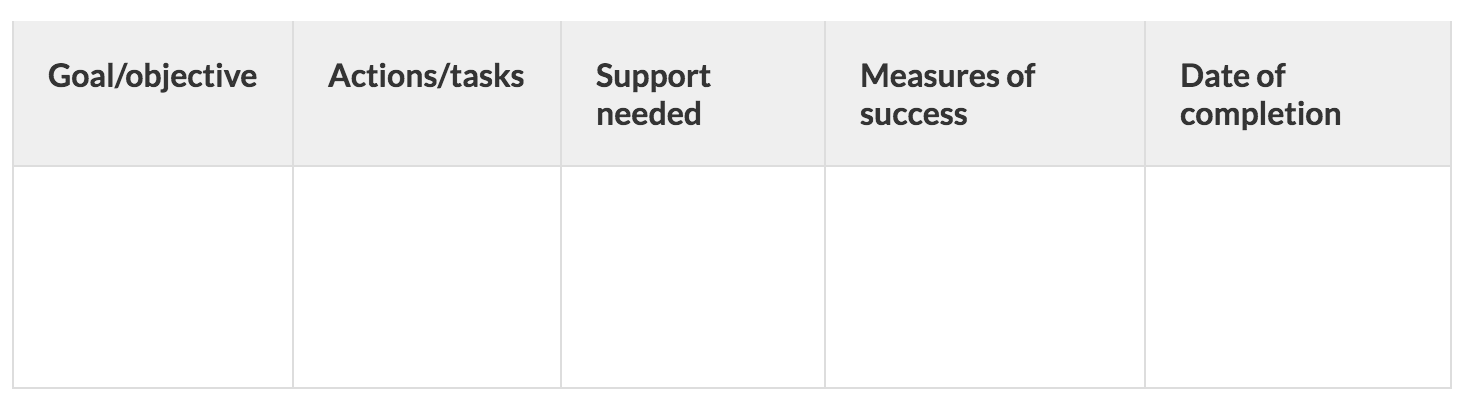Click the word "needed" in the header
The image size is (1462, 414).
(648, 114)
